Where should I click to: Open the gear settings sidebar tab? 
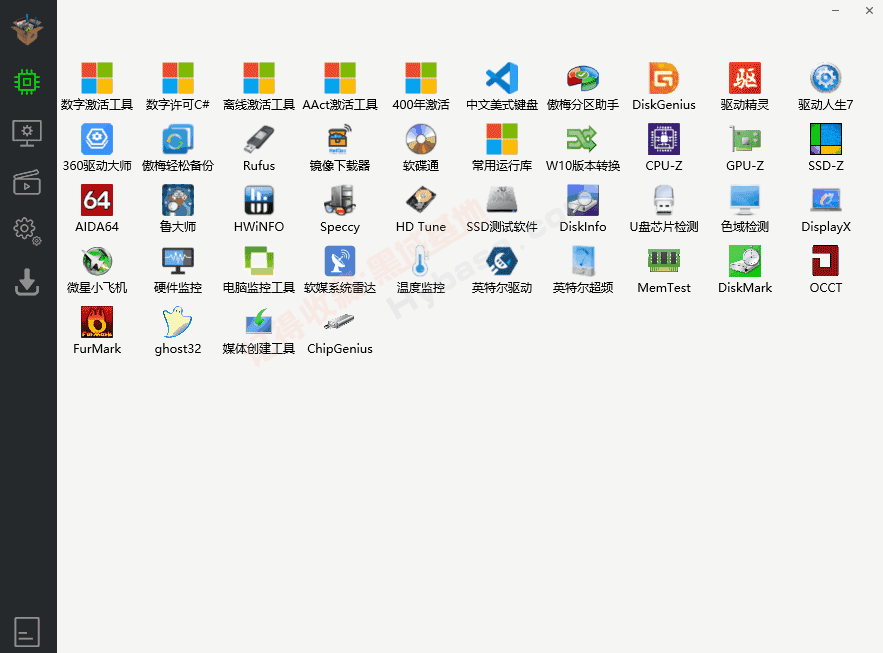(x=27, y=231)
